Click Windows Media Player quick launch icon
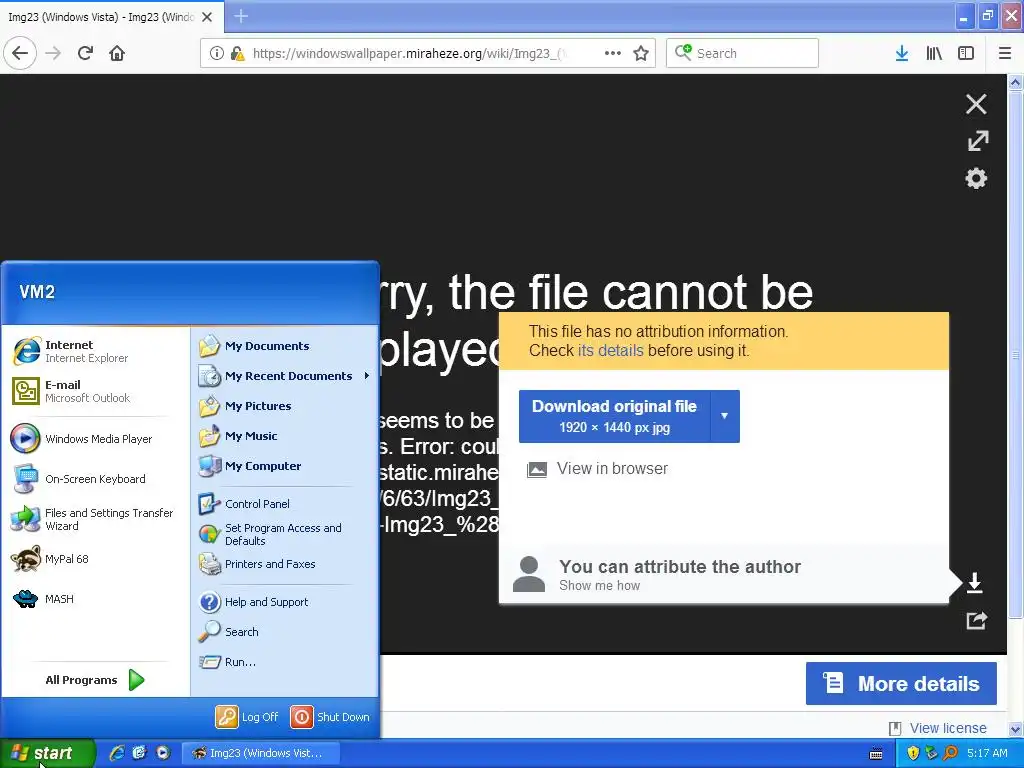1024x768 pixels. point(163,753)
